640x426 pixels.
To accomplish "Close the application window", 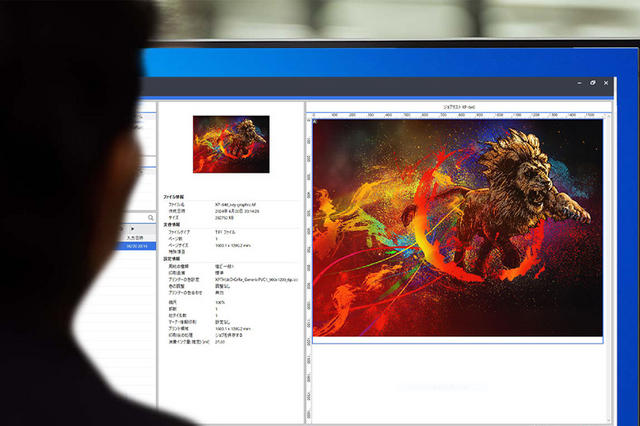I will pos(606,83).
